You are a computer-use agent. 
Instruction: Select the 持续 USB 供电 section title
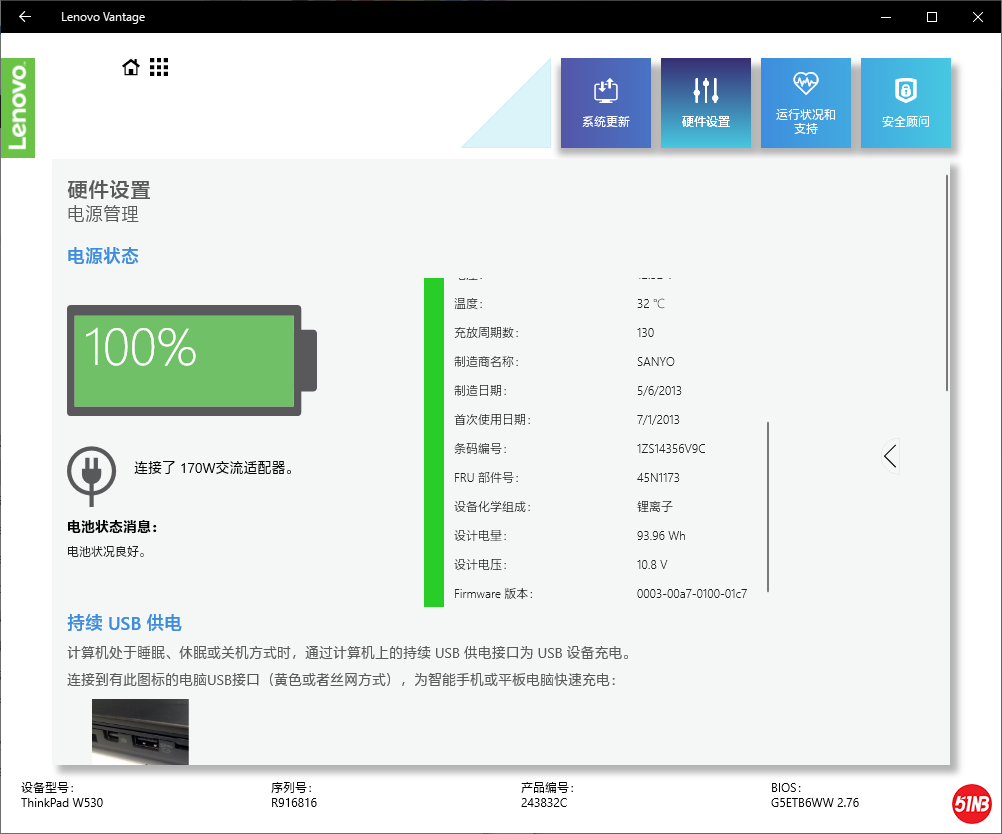[124, 622]
